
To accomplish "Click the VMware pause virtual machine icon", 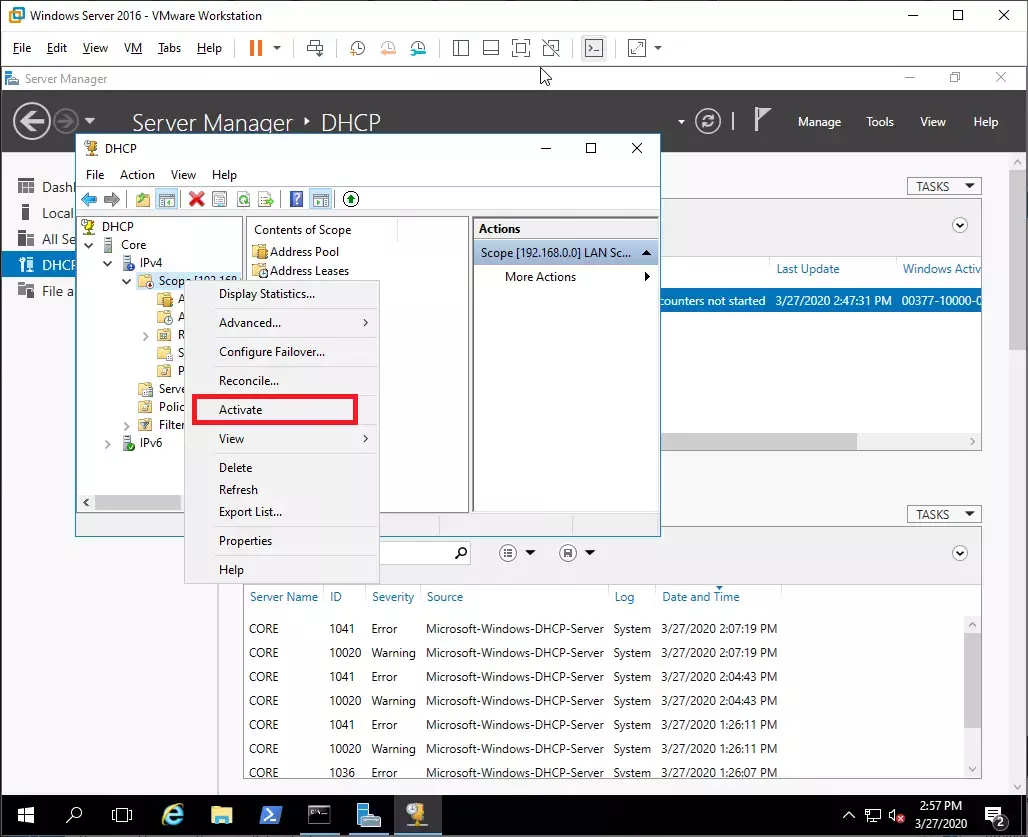I will [256, 48].
